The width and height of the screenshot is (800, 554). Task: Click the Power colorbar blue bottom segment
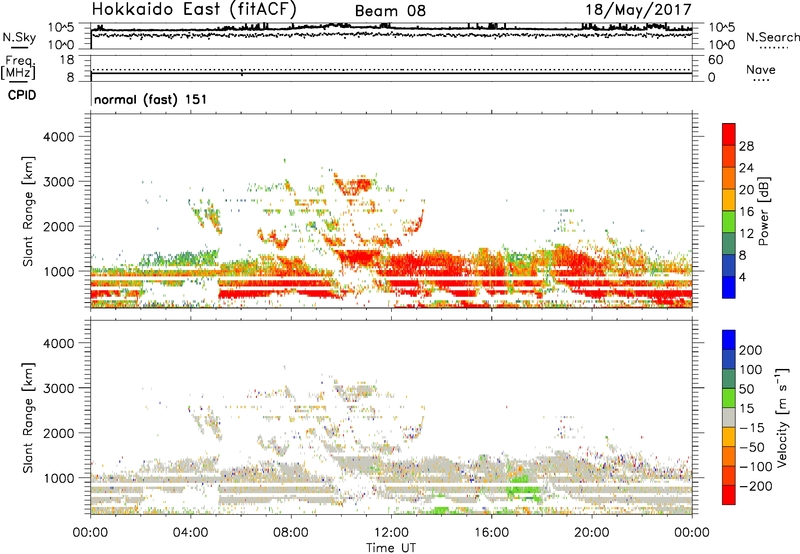tap(729, 287)
